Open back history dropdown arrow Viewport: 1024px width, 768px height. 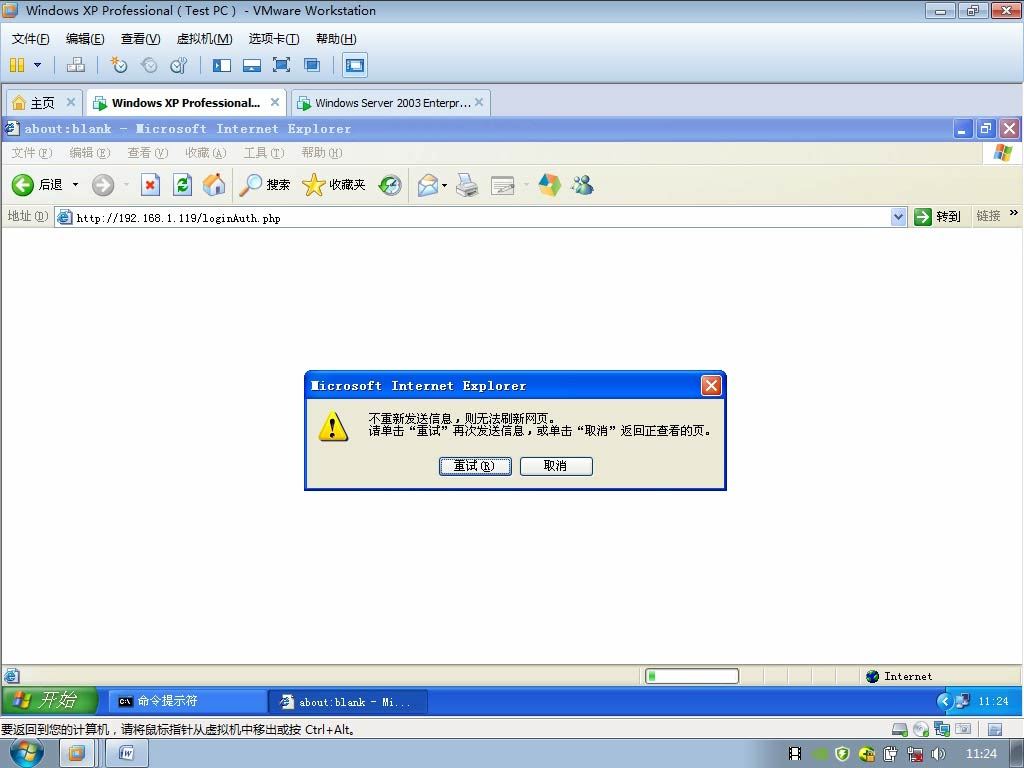(x=75, y=185)
